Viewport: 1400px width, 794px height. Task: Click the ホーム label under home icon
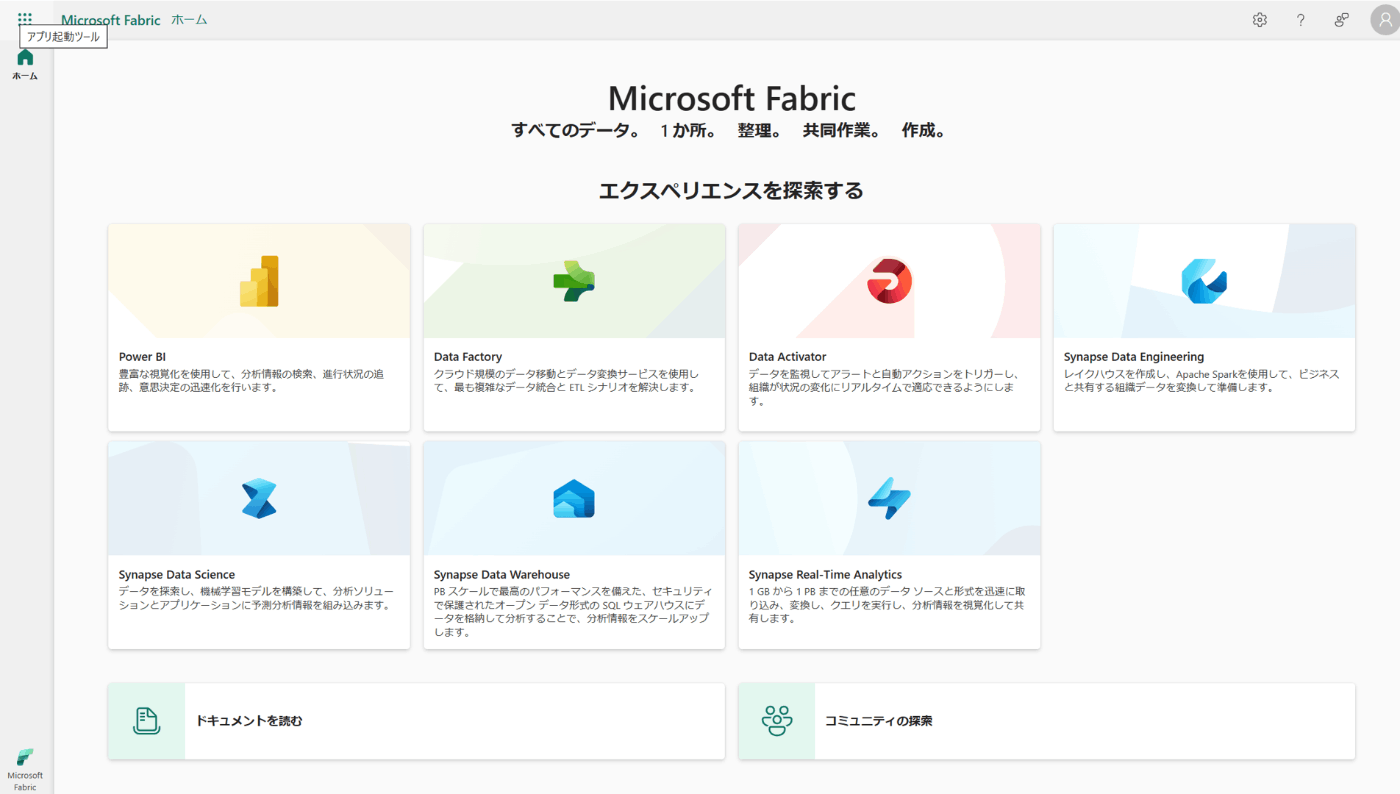click(x=25, y=76)
